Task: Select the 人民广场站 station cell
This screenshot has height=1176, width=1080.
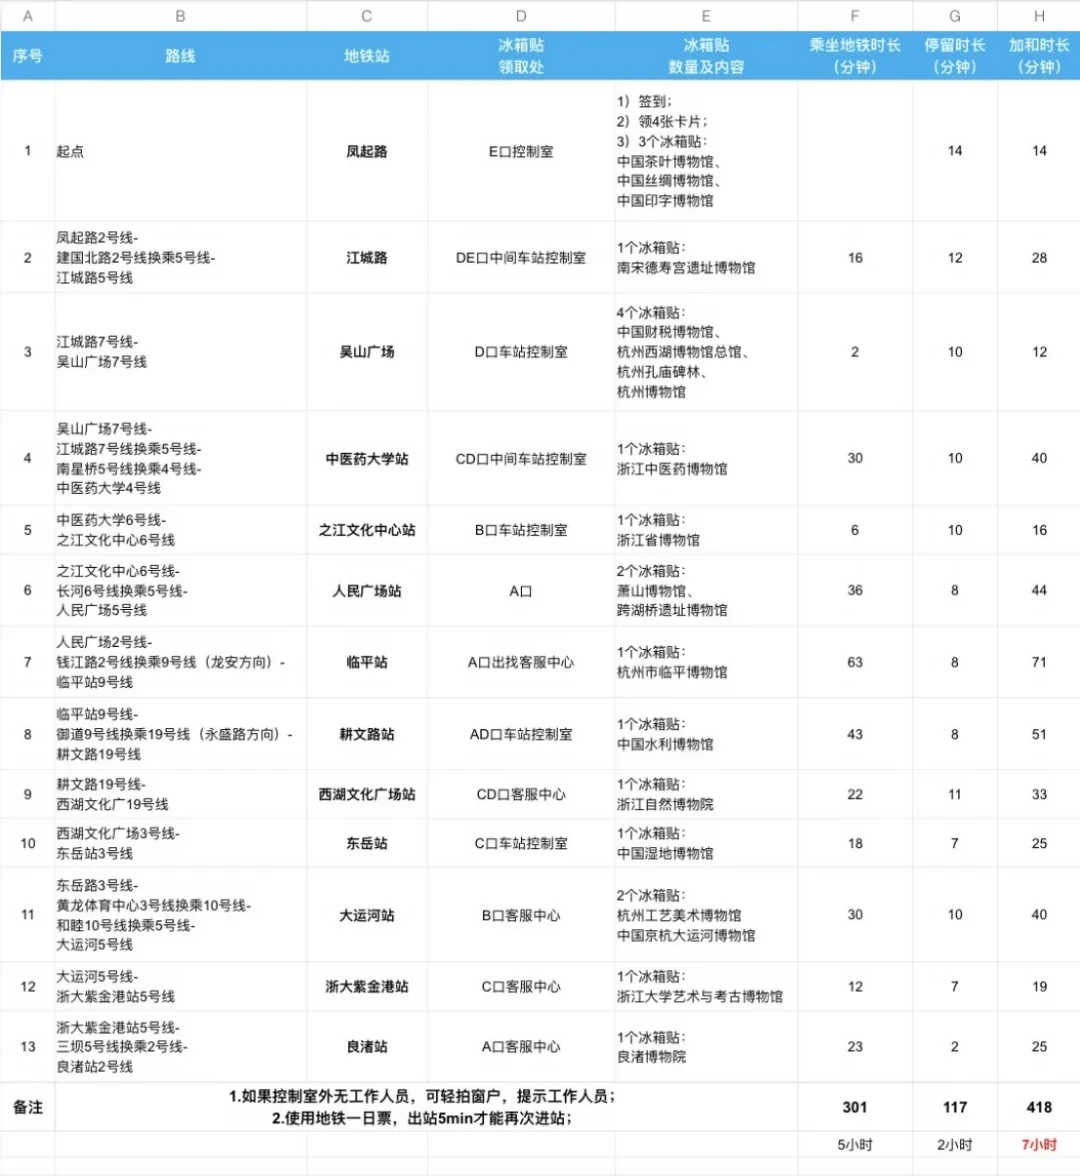Action: pos(367,590)
